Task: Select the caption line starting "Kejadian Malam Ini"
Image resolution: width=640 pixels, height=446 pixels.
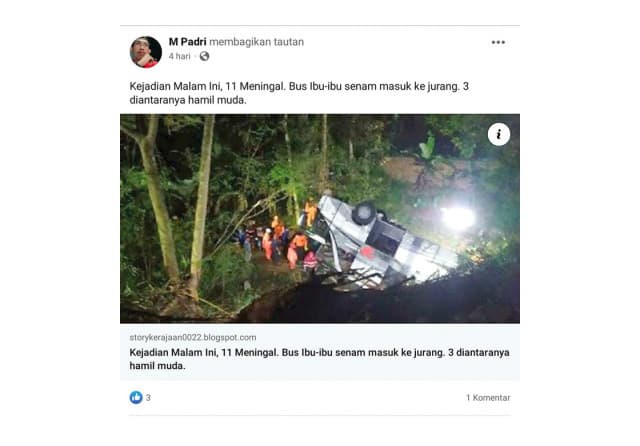Action: tap(299, 87)
